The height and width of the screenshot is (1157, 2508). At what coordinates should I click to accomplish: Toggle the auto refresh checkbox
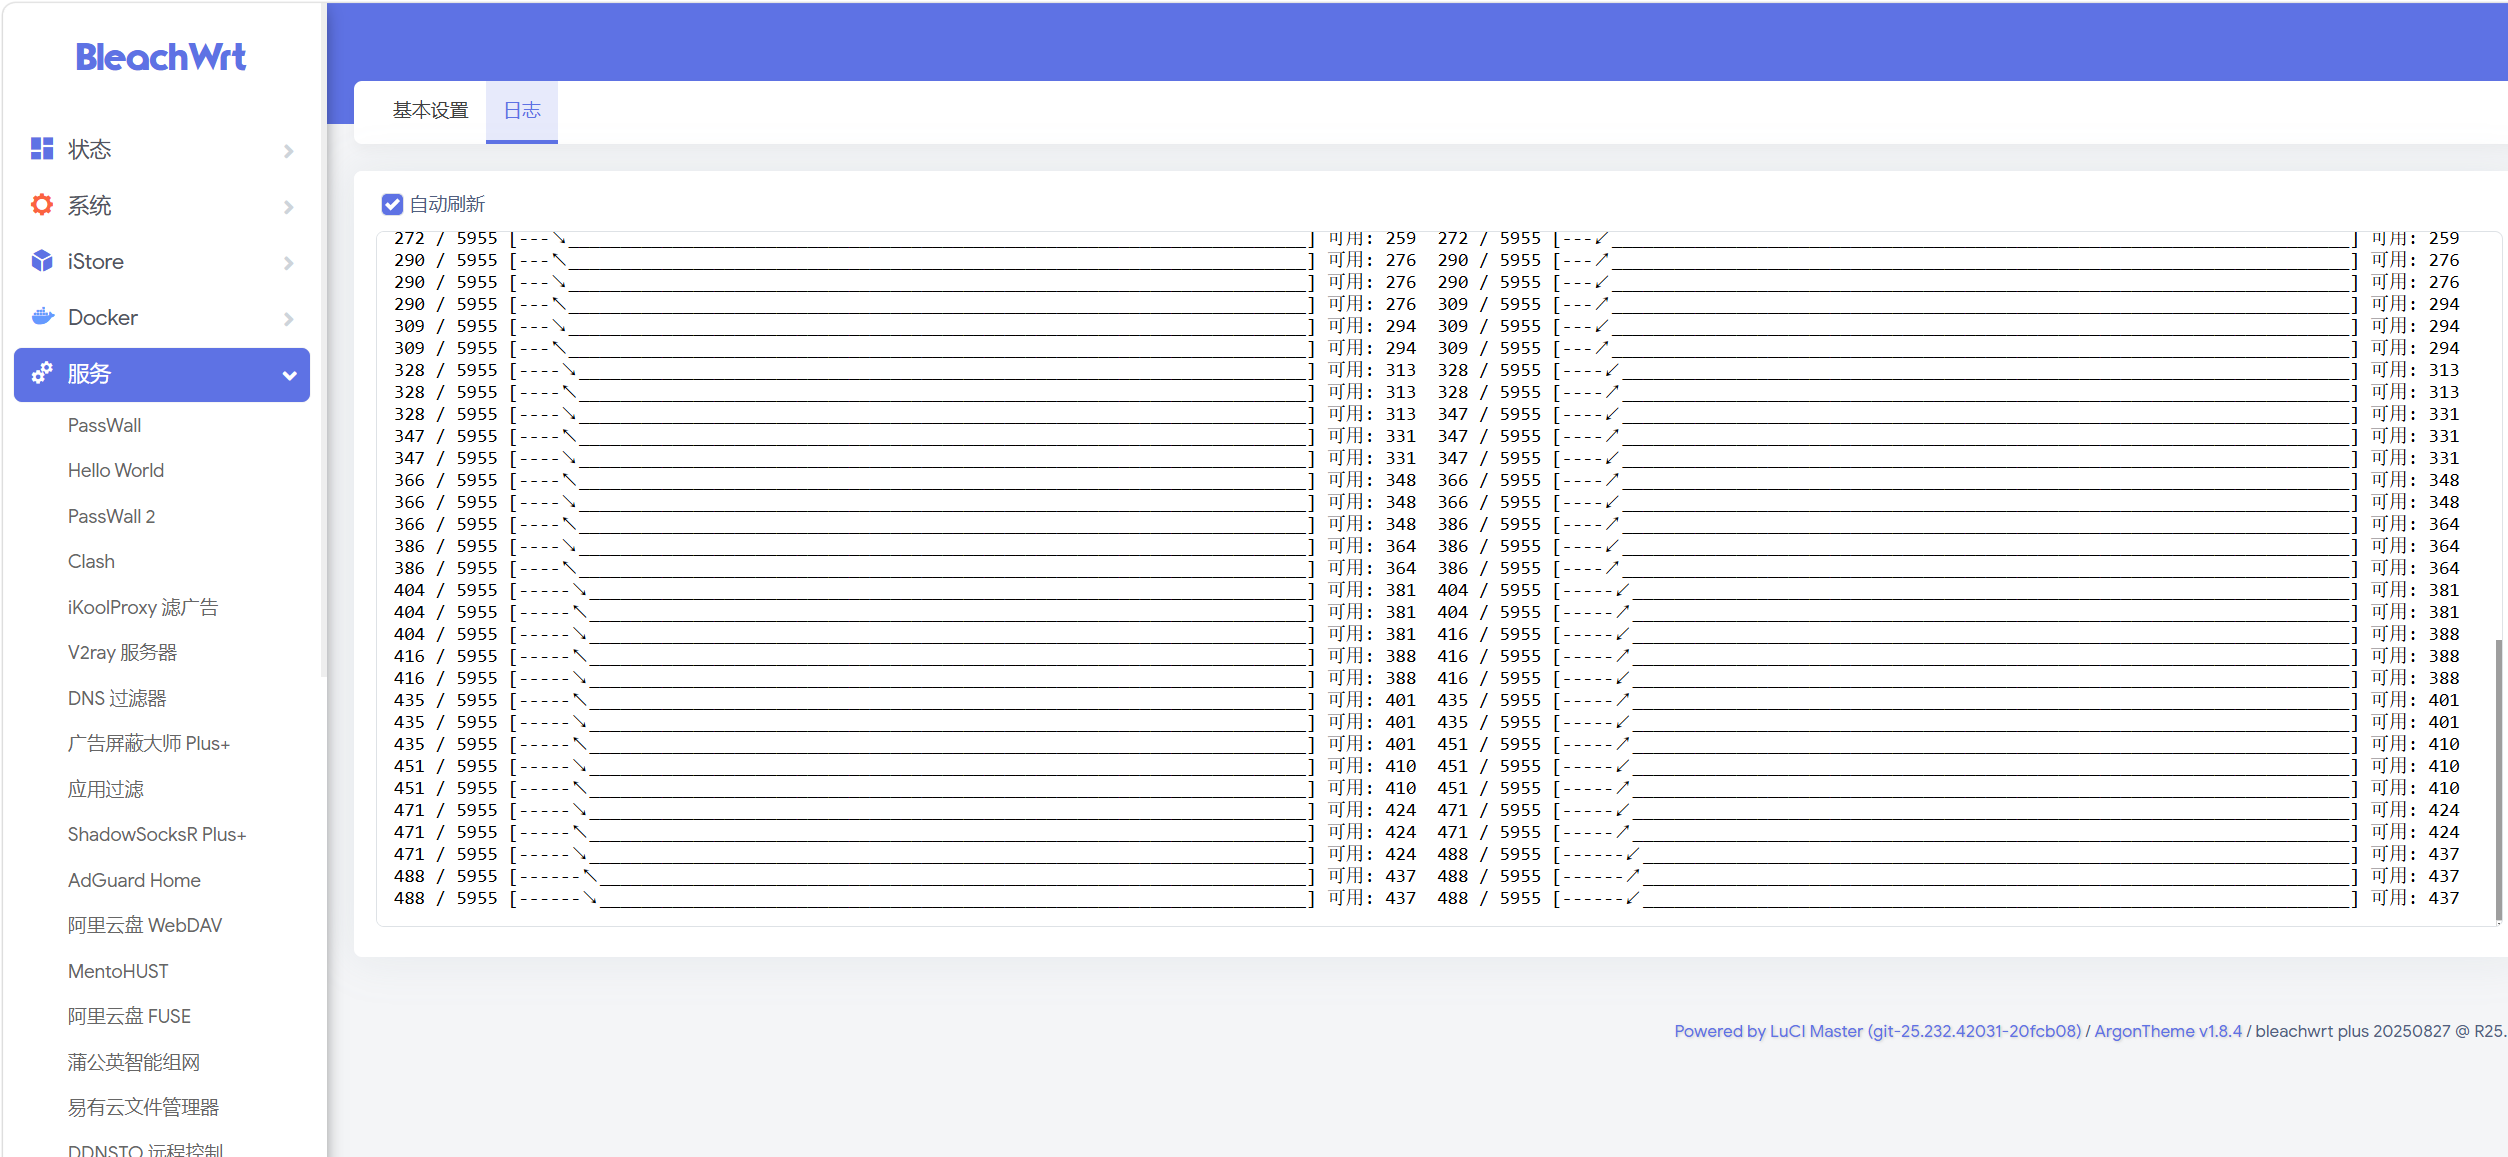pos(392,204)
